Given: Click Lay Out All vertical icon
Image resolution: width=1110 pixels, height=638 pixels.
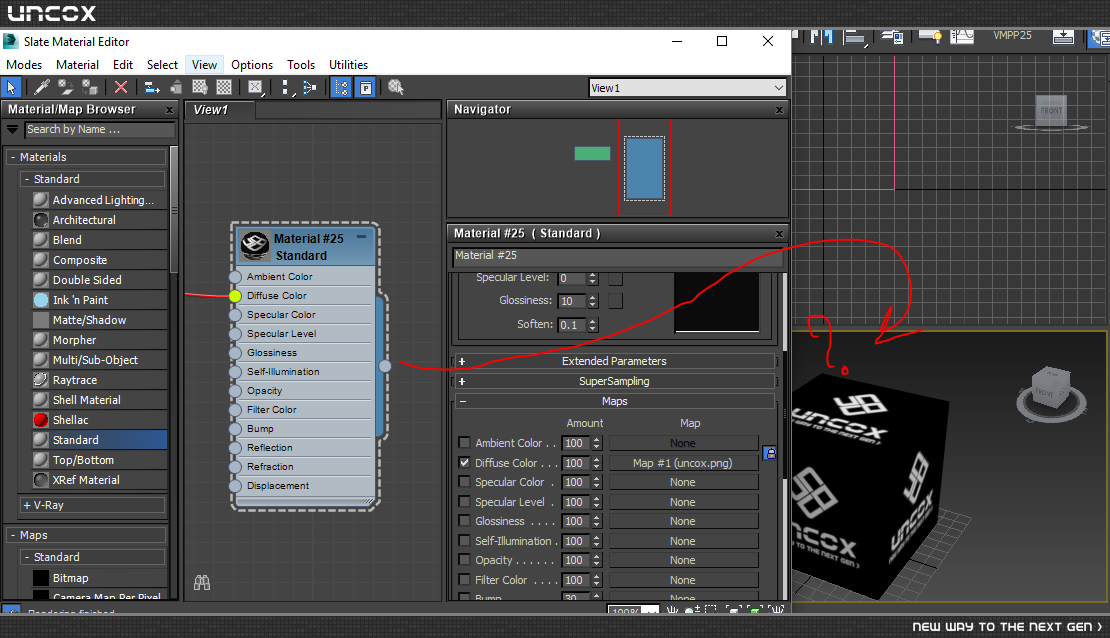Looking at the screenshot, I should point(285,88).
